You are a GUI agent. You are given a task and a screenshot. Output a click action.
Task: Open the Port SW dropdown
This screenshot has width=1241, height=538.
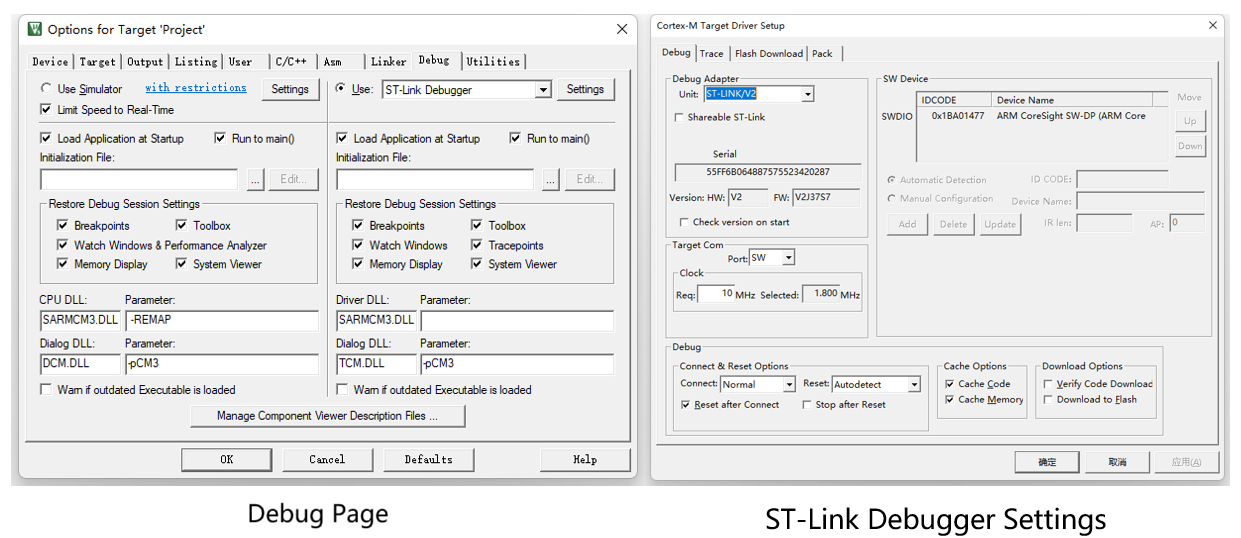788,258
